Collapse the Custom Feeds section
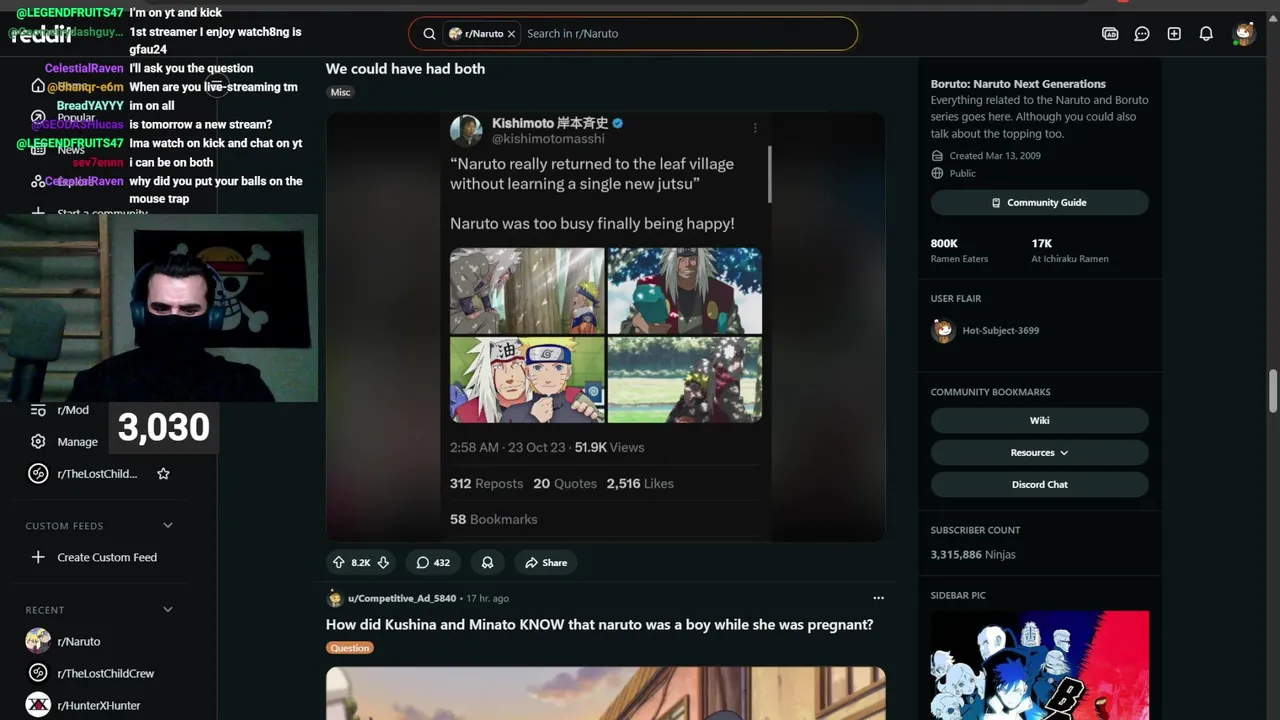Screen dimensions: 1280x720 [167, 525]
